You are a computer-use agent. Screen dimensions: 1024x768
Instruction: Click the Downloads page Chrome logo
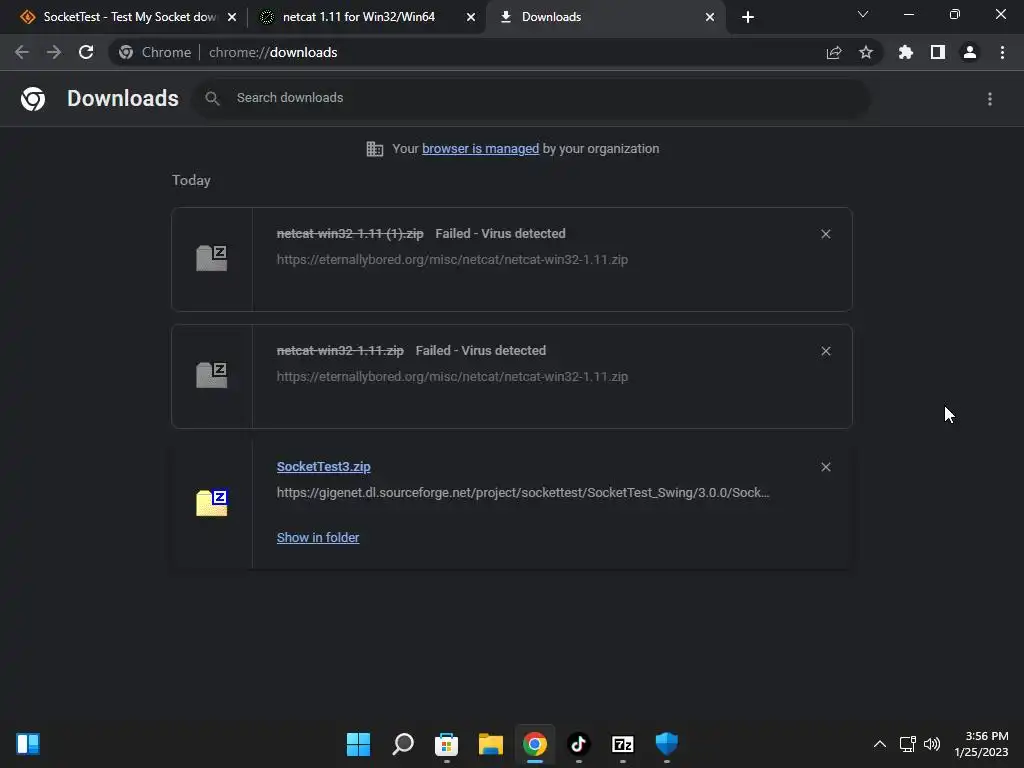click(33, 99)
